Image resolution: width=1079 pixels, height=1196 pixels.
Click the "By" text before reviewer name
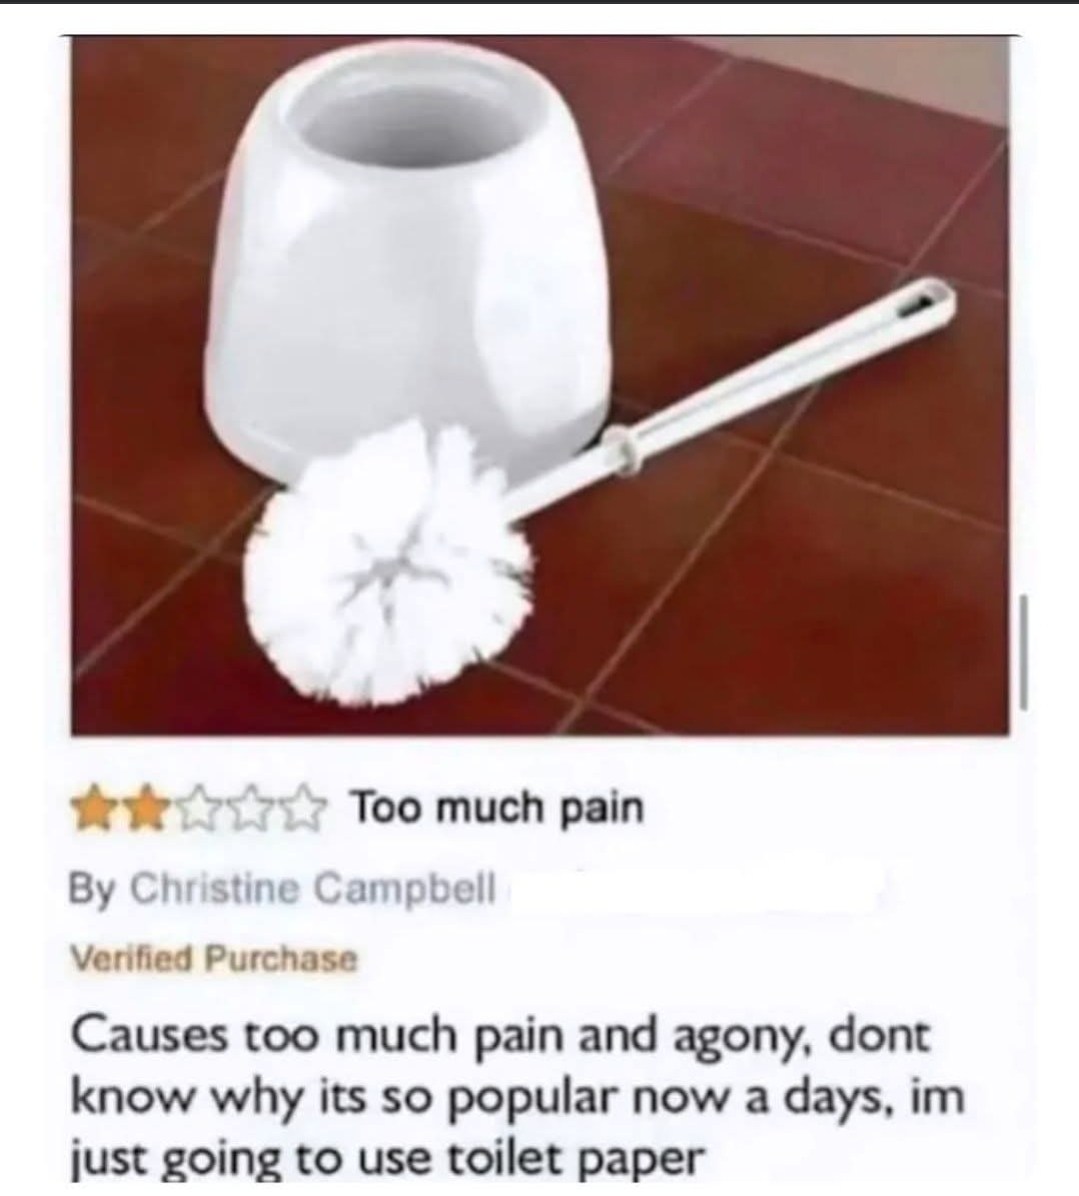point(93,889)
